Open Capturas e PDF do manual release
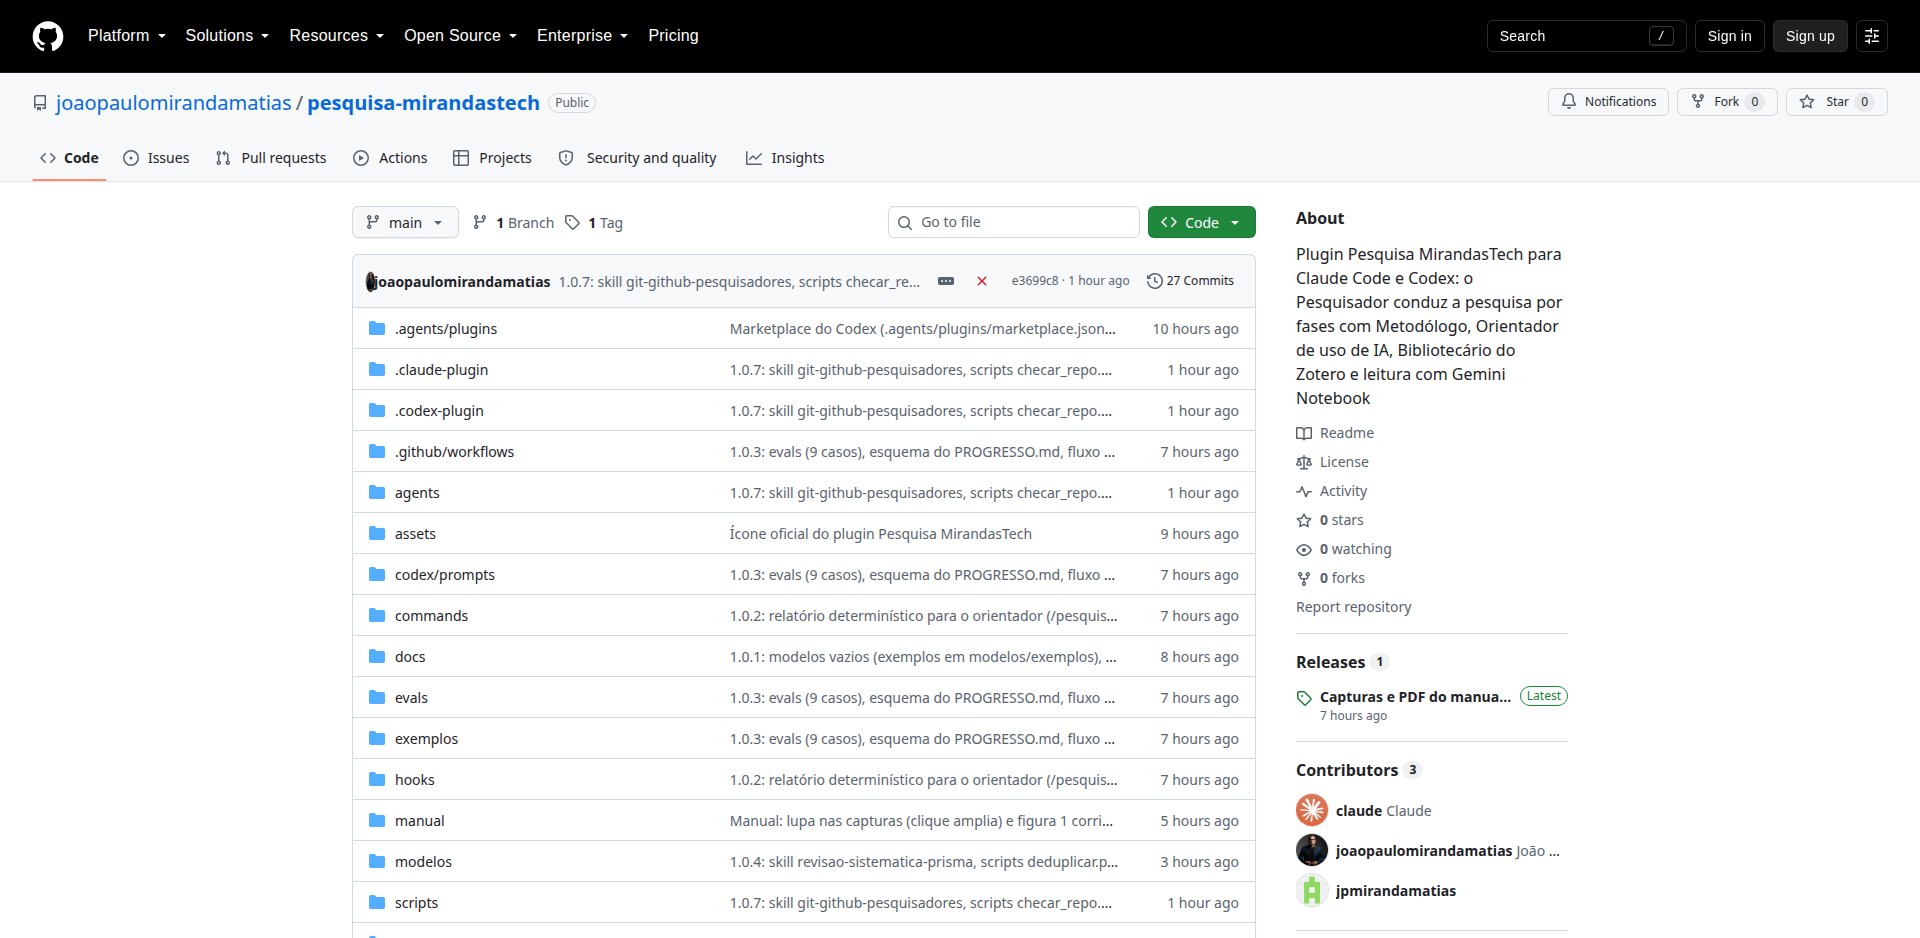1920x938 pixels. point(1415,697)
